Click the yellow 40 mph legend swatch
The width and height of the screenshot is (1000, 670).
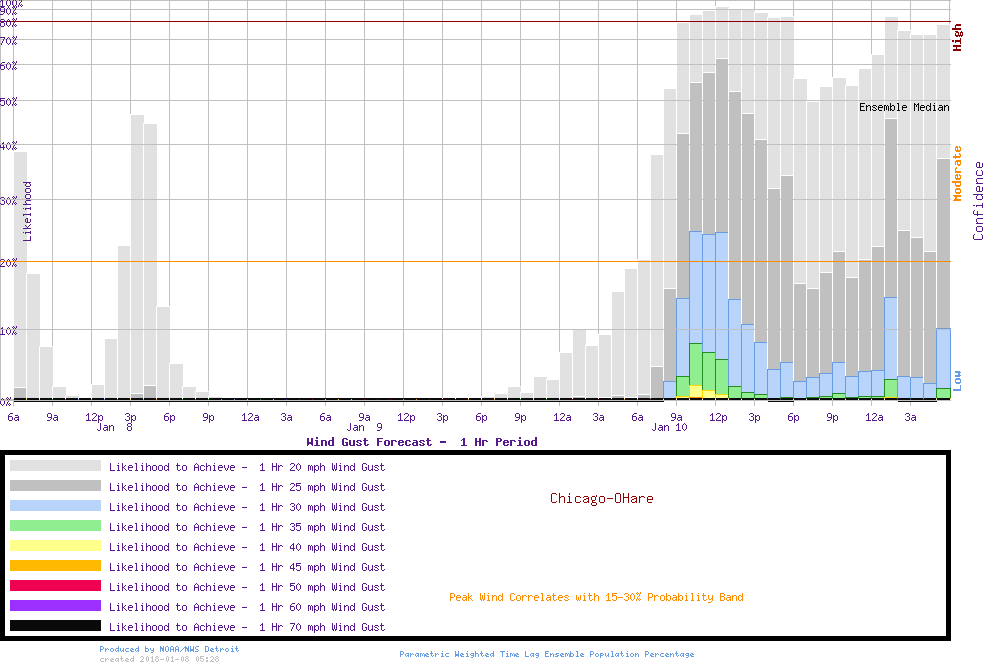pos(55,546)
